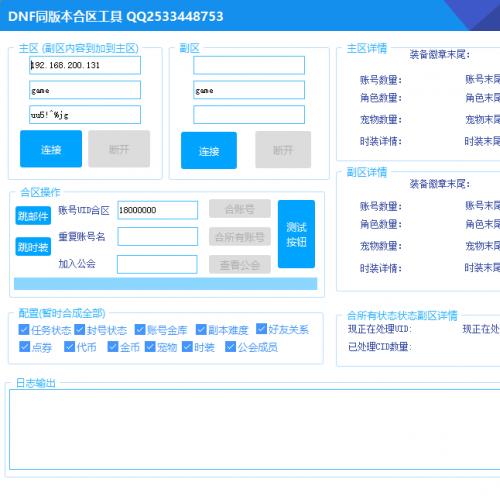This screenshot has height=500, width=500.
Task: Uncheck the 点券 checkbox
Action: [x=25, y=347]
